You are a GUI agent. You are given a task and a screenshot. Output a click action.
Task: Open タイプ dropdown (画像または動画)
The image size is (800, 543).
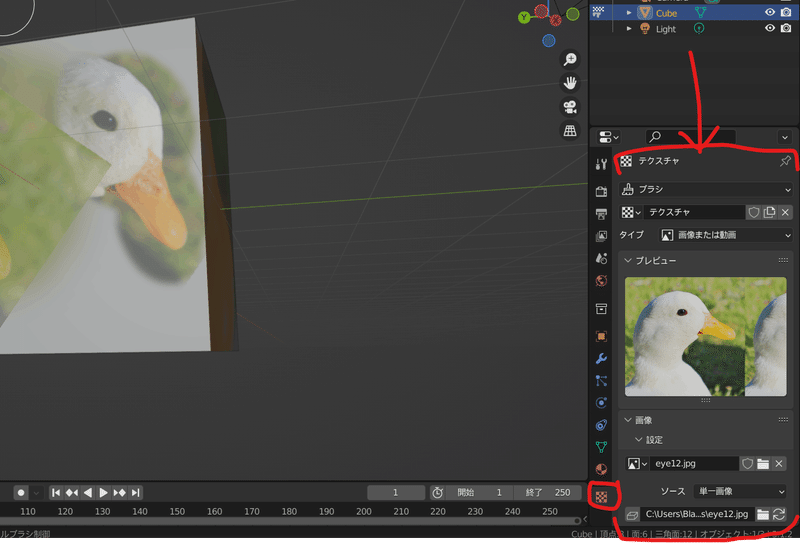(x=726, y=235)
